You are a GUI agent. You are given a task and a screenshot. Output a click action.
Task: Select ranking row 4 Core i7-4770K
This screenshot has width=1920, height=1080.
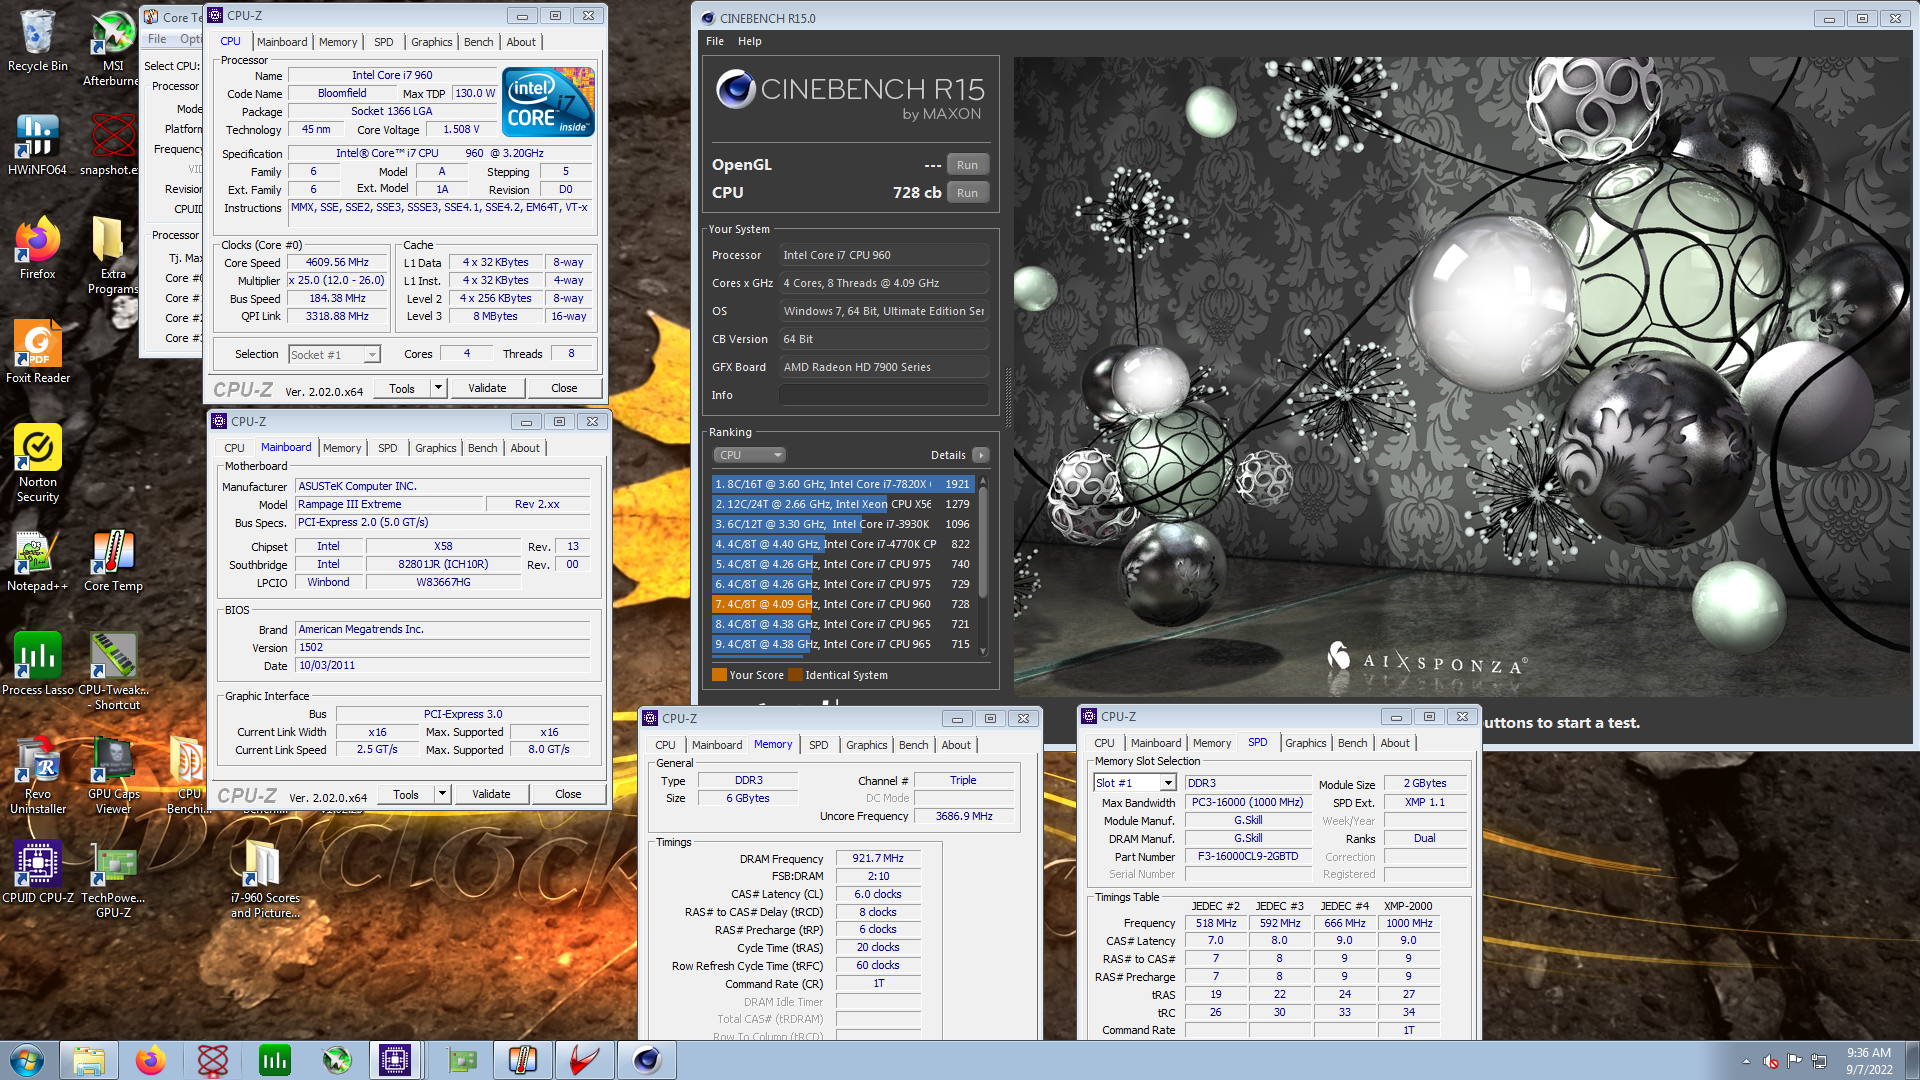click(x=842, y=544)
